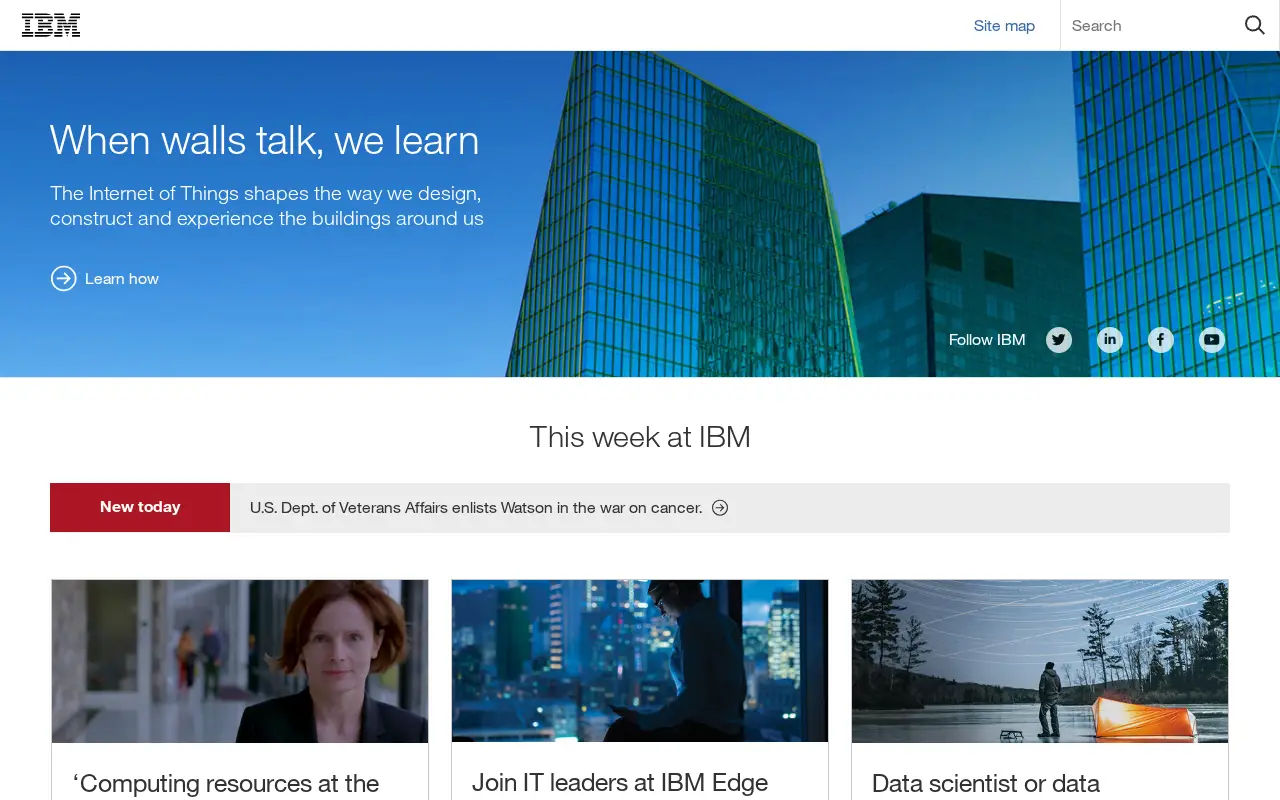The width and height of the screenshot is (1280, 800).
Task: Open the orange tent lake photo thumbnail
Action: [1040, 661]
